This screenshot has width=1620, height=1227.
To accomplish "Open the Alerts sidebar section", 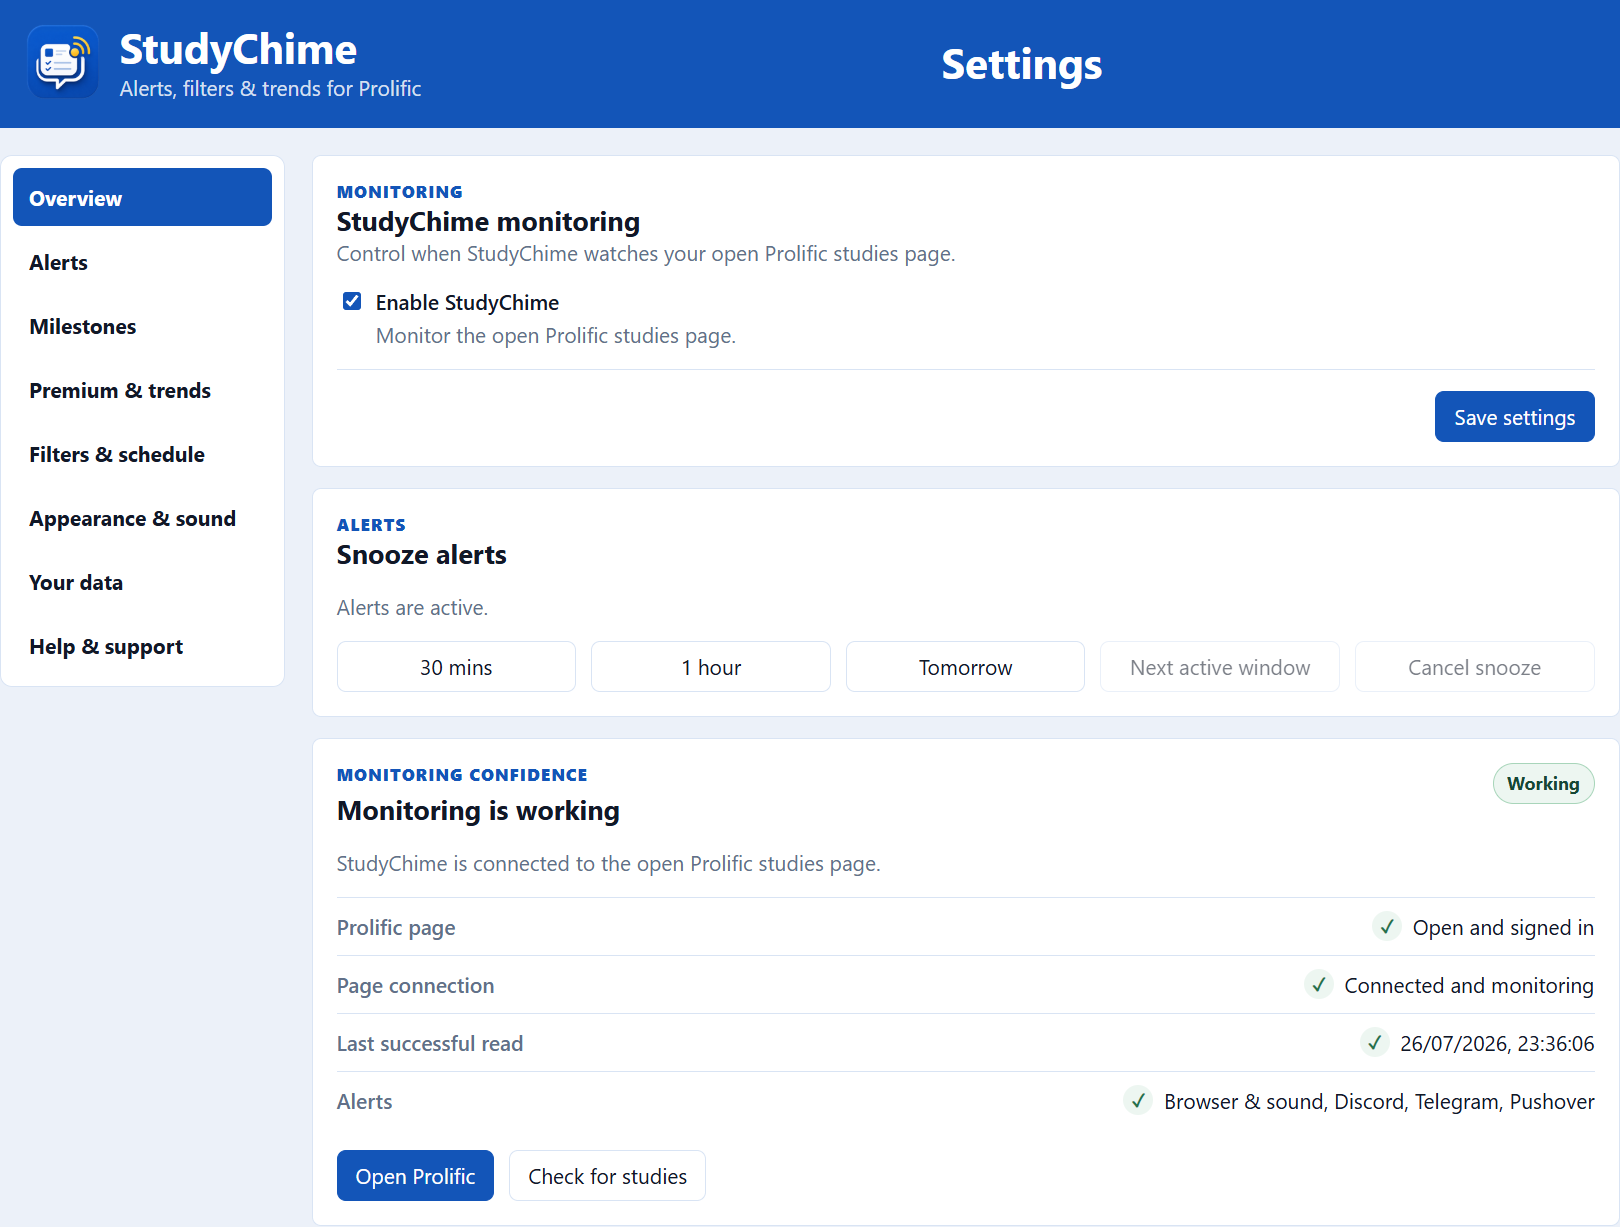I will pyautogui.click(x=142, y=262).
